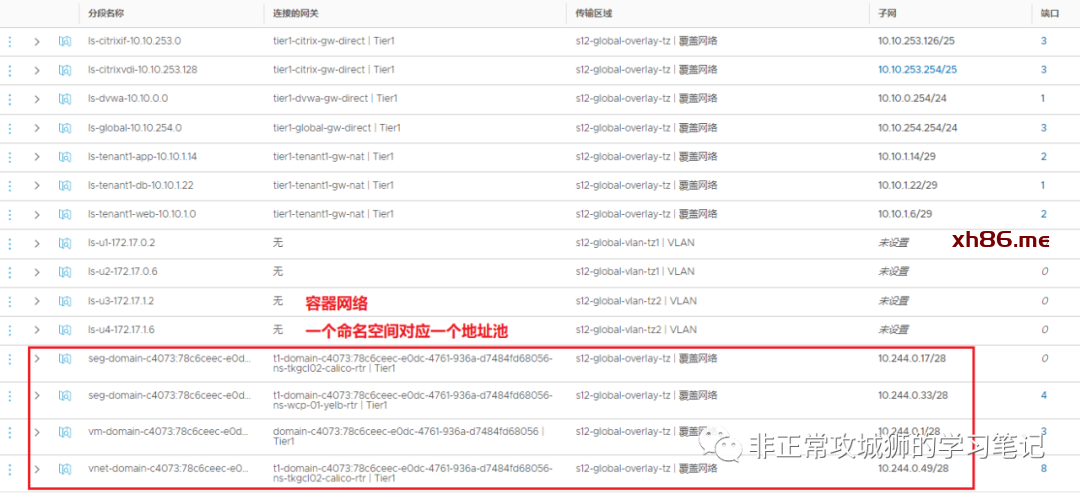Open port count 3 link for ls-citrixif
Viewport: 1080px width, 494px height.
(1043, 41)
